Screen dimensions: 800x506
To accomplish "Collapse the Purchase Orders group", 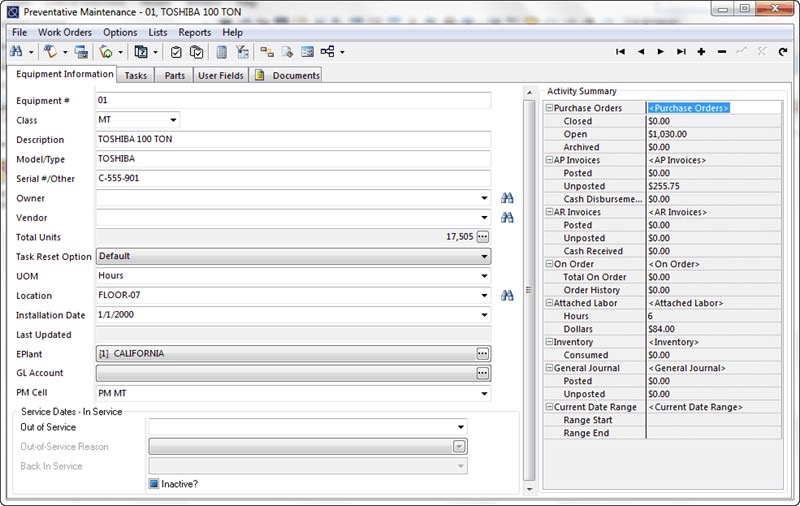I will coord(549,108).
